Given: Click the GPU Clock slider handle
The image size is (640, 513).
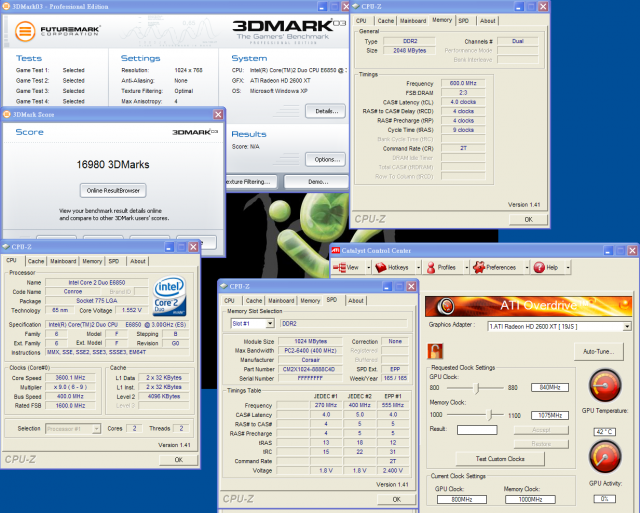Looking at the screenshot, I should tap(476, 387).
